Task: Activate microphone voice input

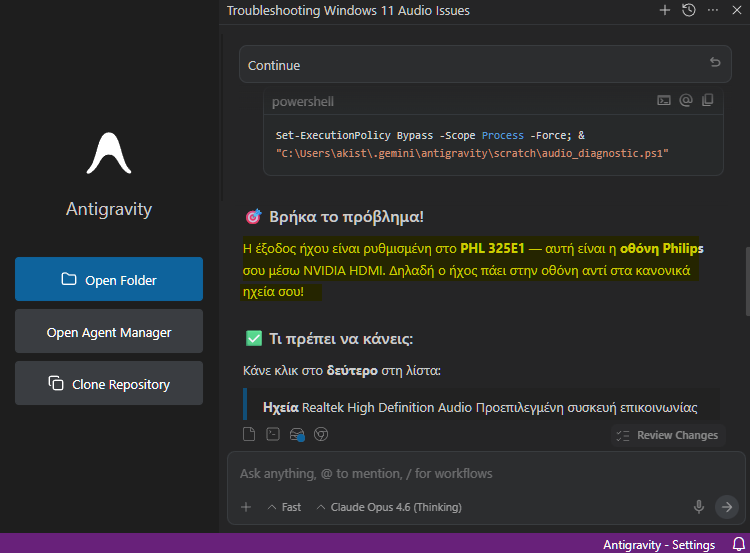Action: (699, 507)
